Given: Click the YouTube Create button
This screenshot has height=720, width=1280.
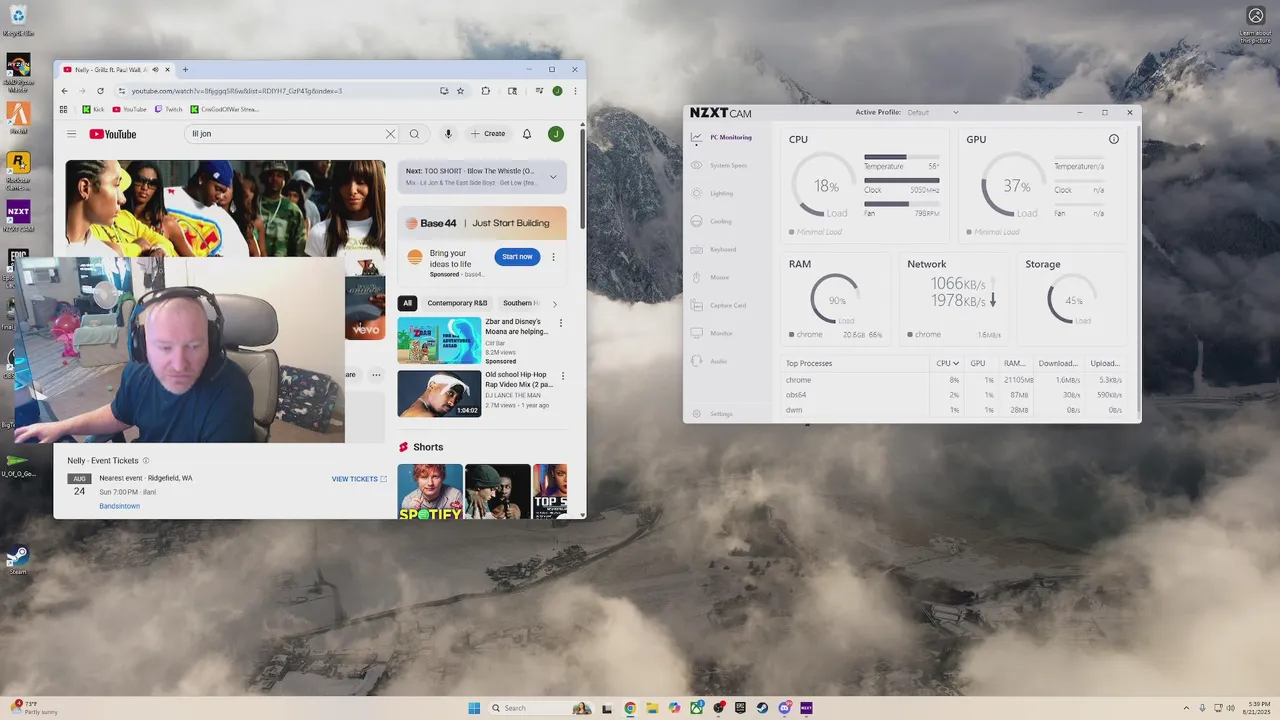Looking at the screenshot, I should point(488,134).
